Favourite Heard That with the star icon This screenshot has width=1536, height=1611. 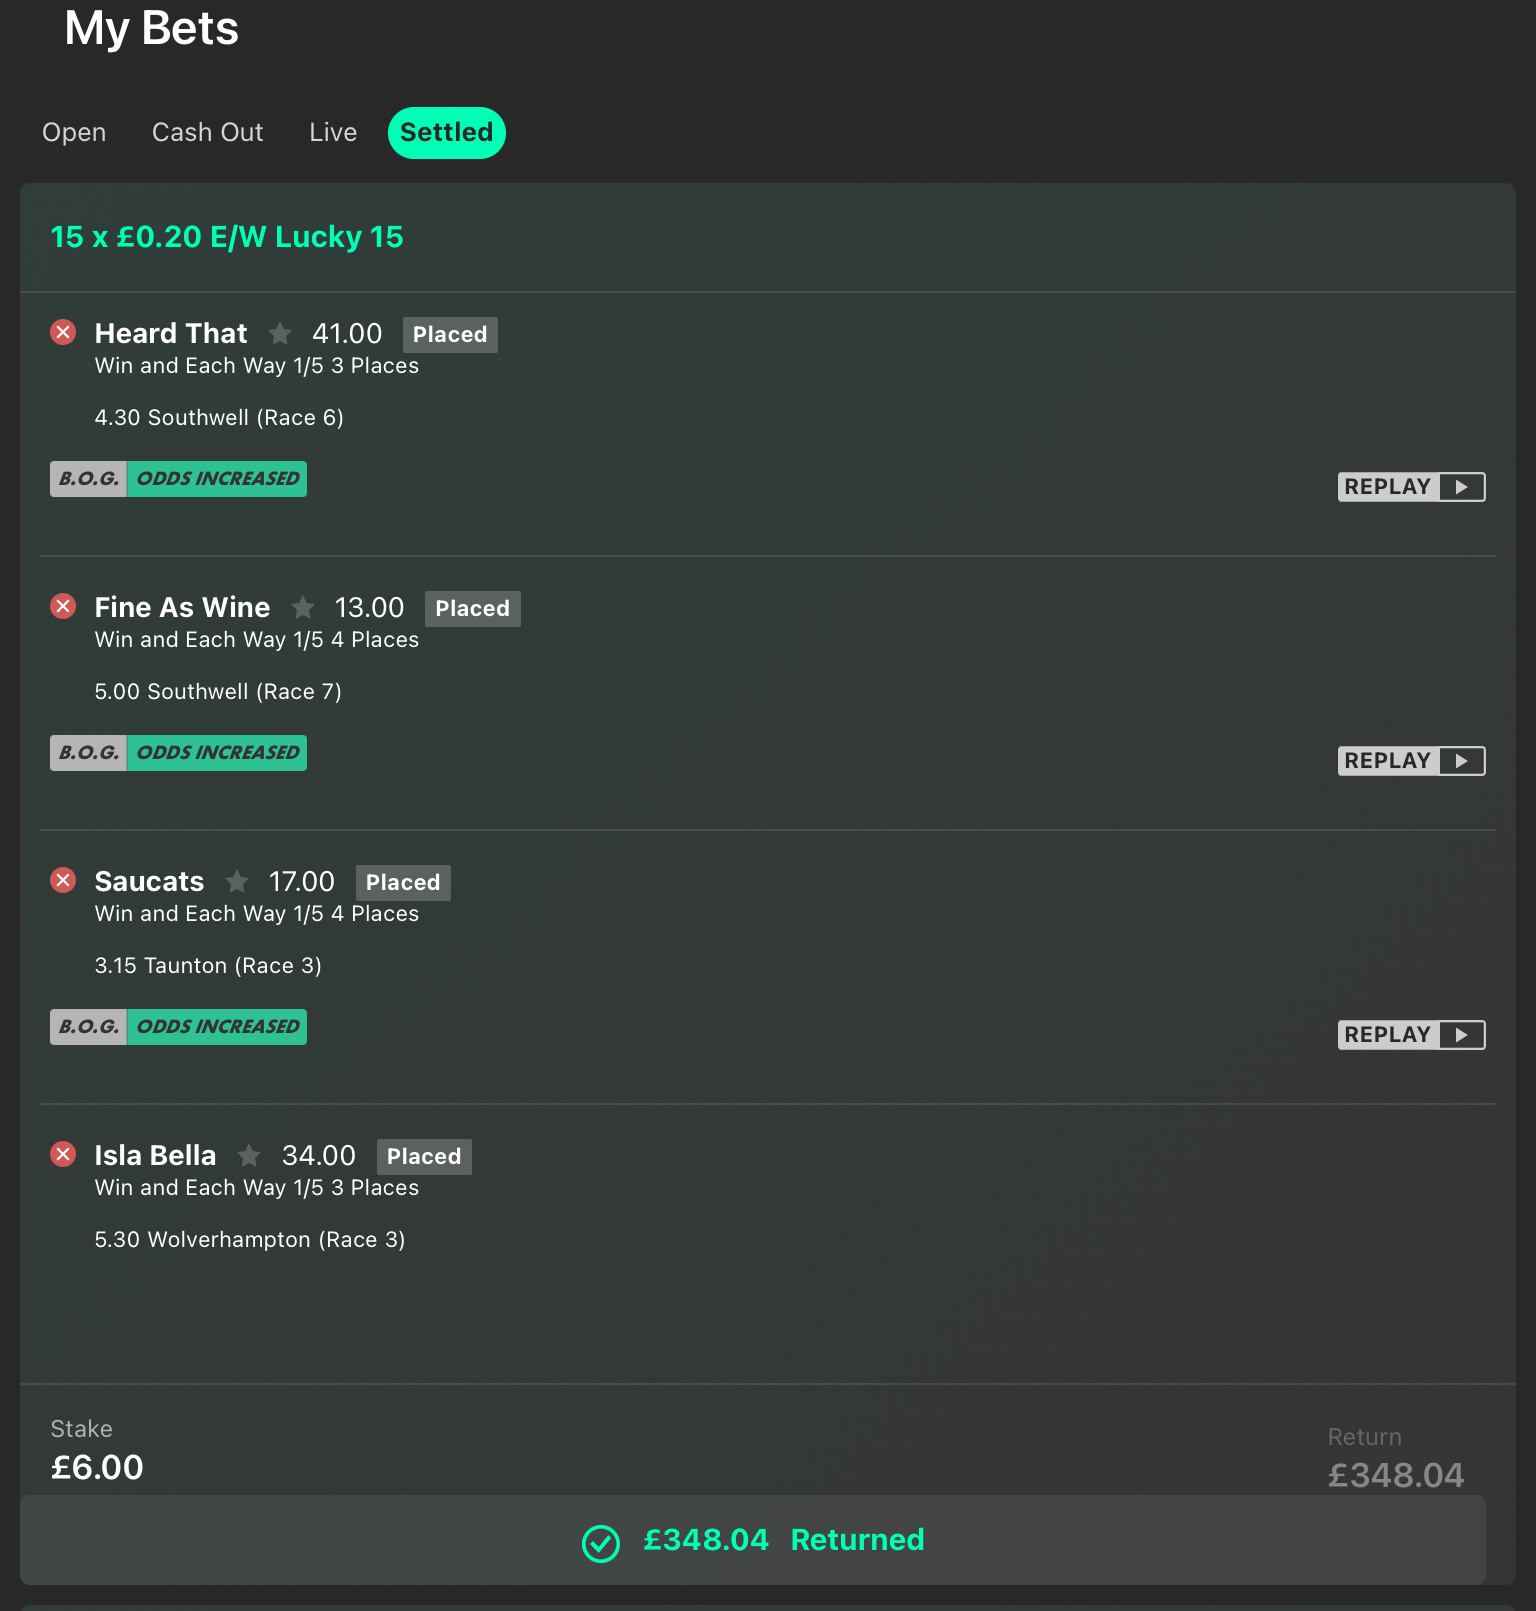click(280, 333)
